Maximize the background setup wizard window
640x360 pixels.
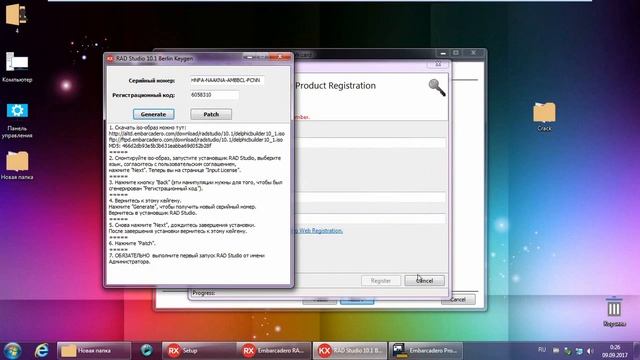[456, 53]
